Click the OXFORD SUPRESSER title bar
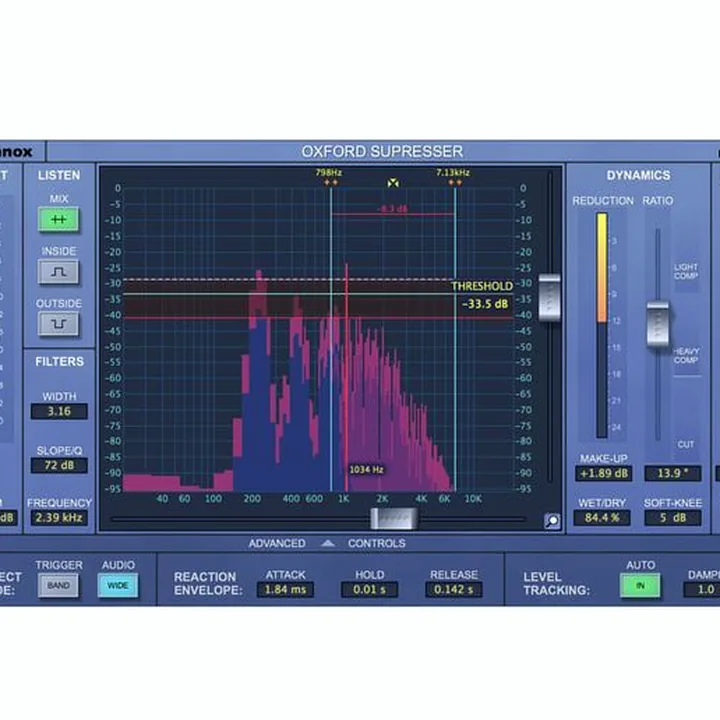Image resolution: width=720 pixels, height=720 pixels. 382,152
